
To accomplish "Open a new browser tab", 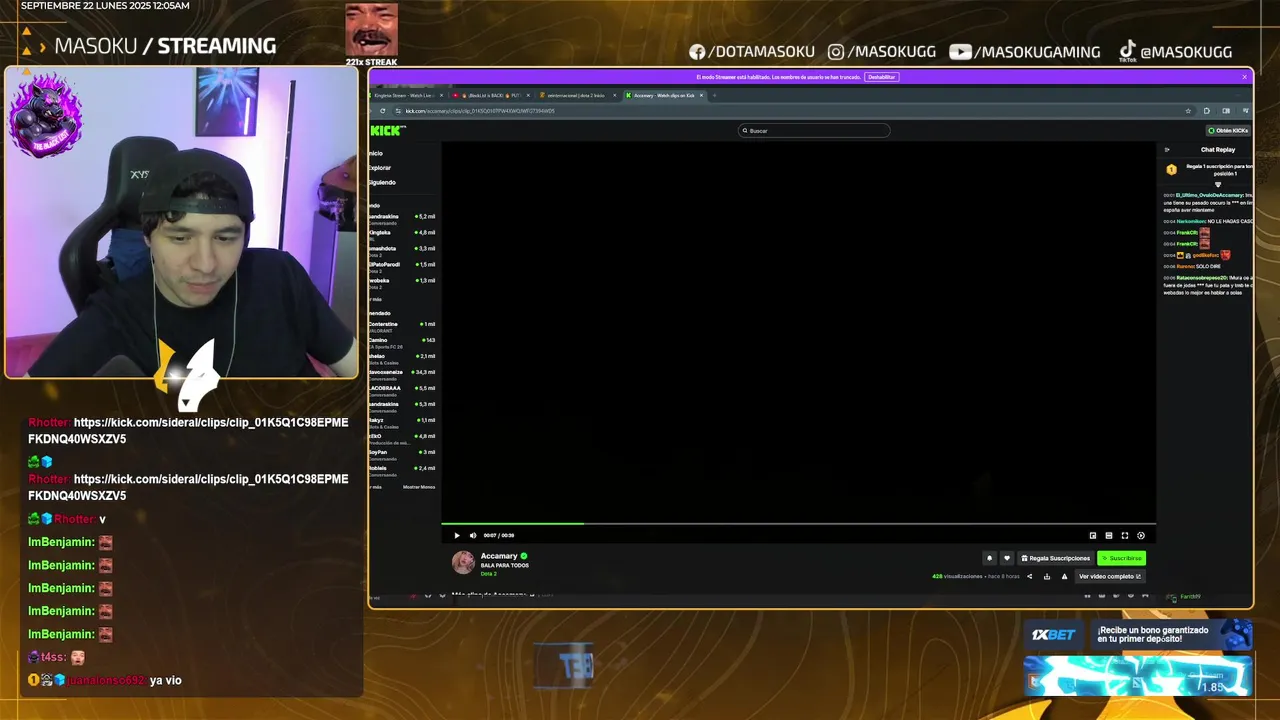I will (x=714, y=95).
